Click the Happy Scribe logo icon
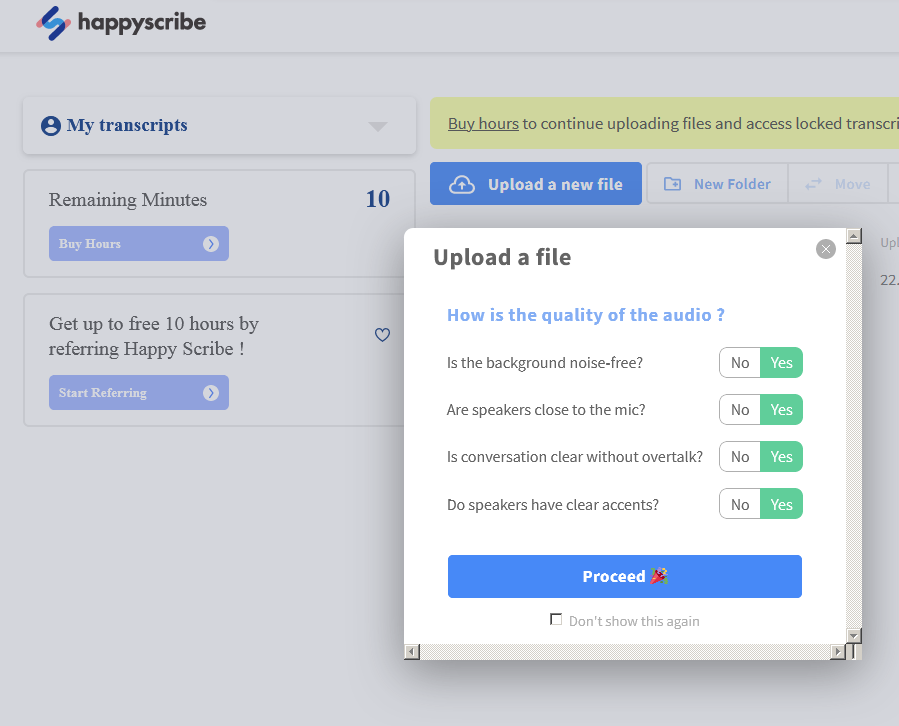This screenshot has height=726, width=899. tap(53, 22)
